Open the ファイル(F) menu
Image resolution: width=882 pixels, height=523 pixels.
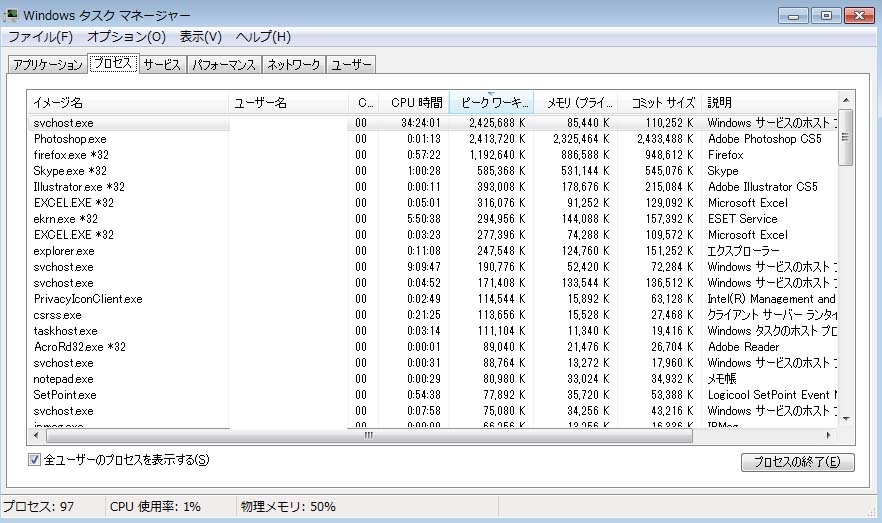pyautogui.click(x=40, y=37)
